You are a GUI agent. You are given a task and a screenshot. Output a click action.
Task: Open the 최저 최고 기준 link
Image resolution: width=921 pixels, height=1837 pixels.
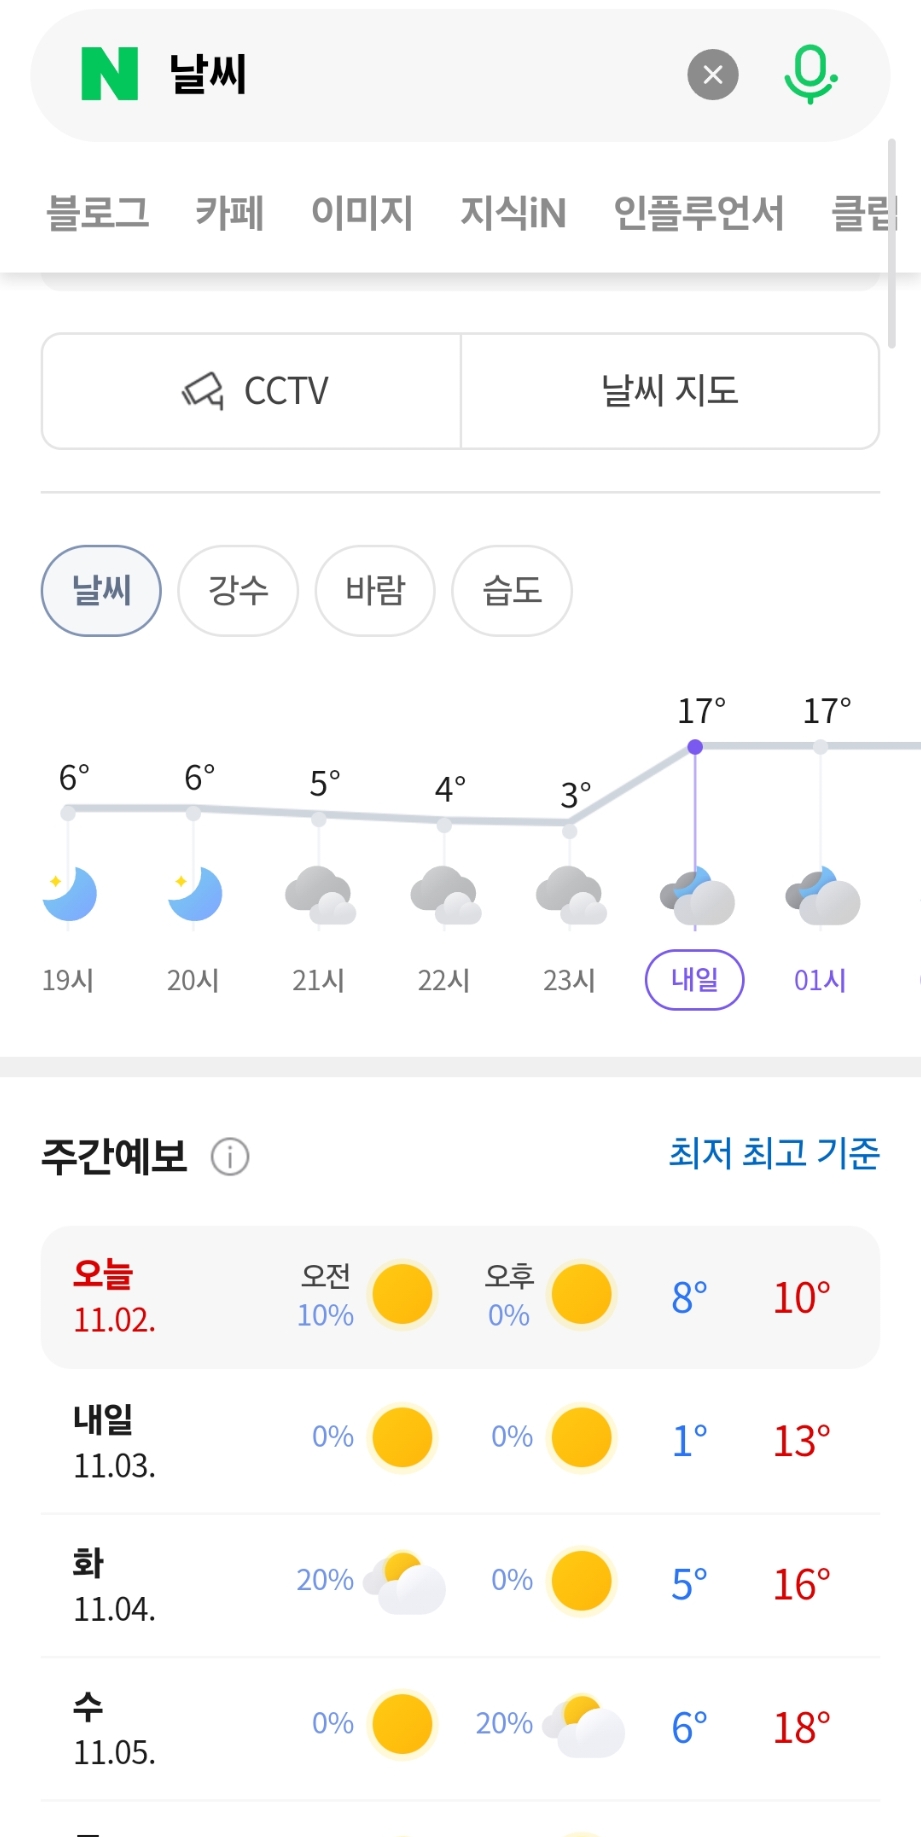point(774,1154)
